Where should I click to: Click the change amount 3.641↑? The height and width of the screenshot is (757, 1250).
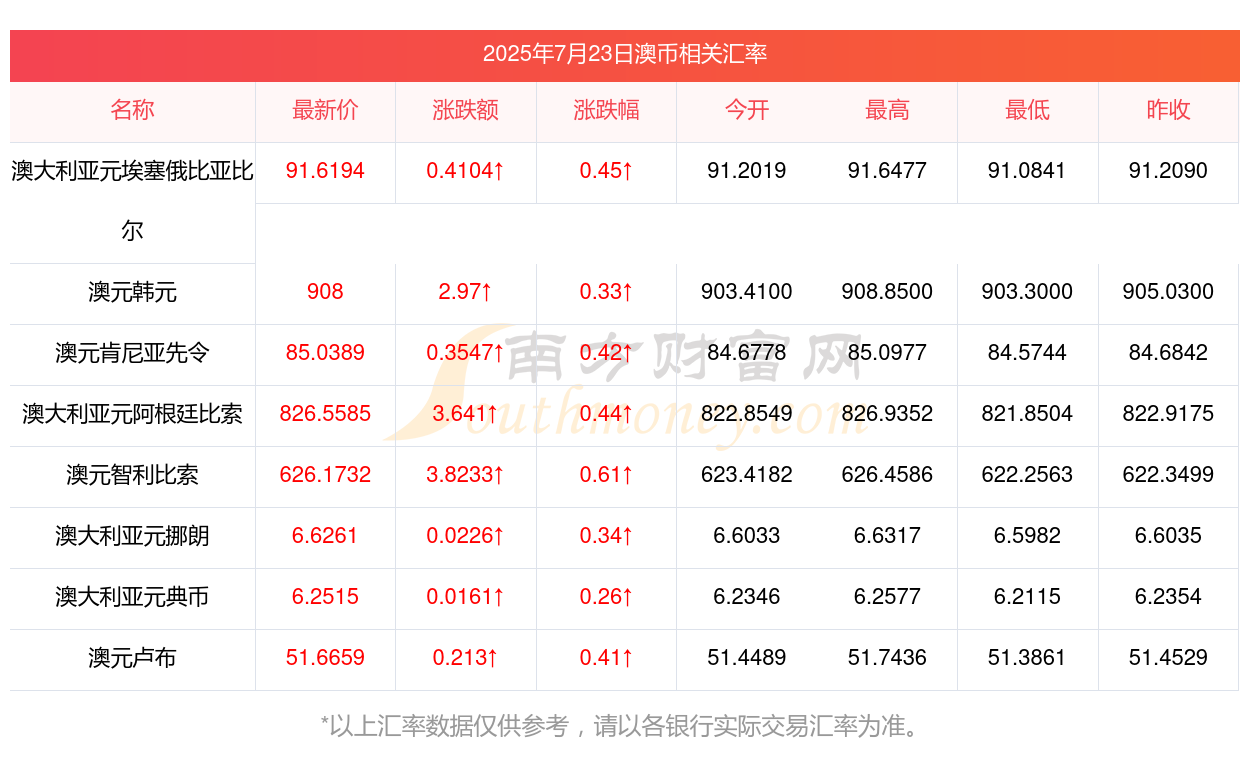point(465,414)
